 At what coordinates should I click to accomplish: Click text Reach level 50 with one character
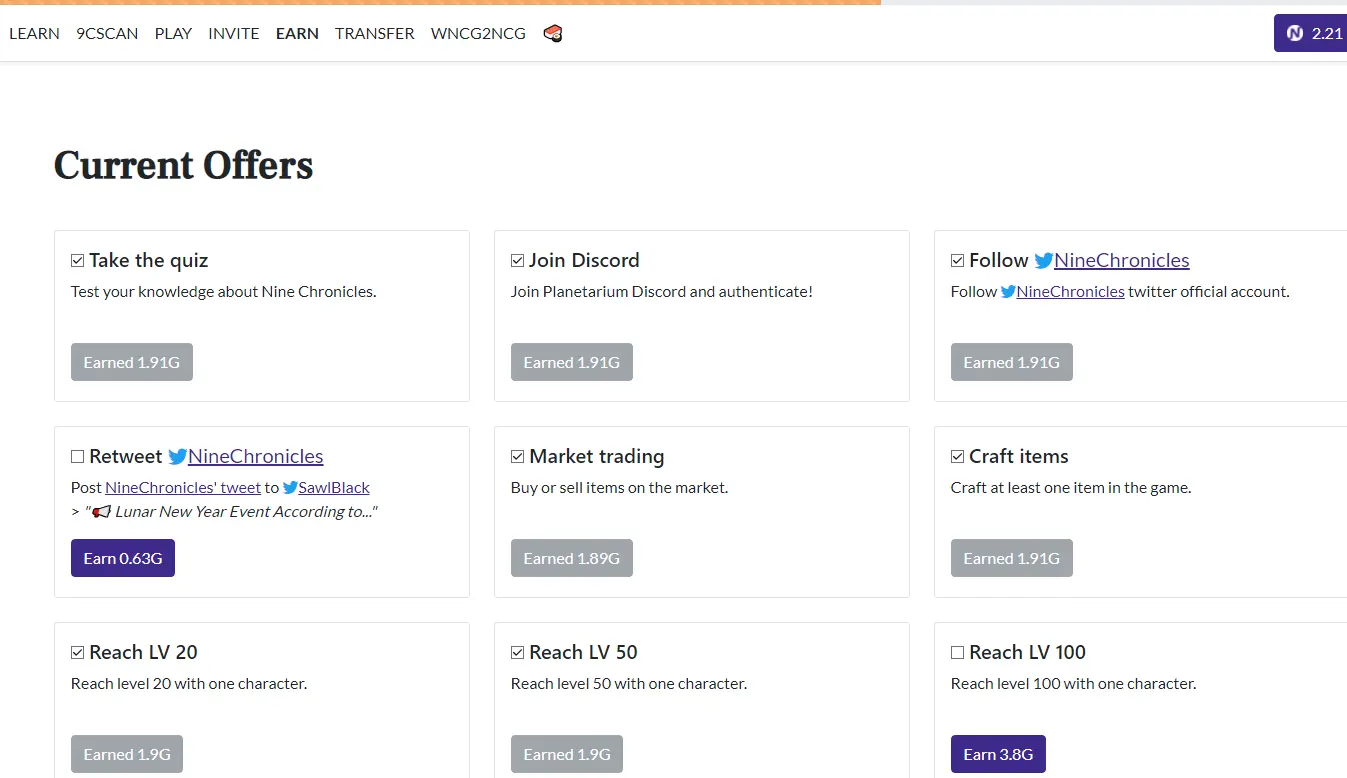629,684
